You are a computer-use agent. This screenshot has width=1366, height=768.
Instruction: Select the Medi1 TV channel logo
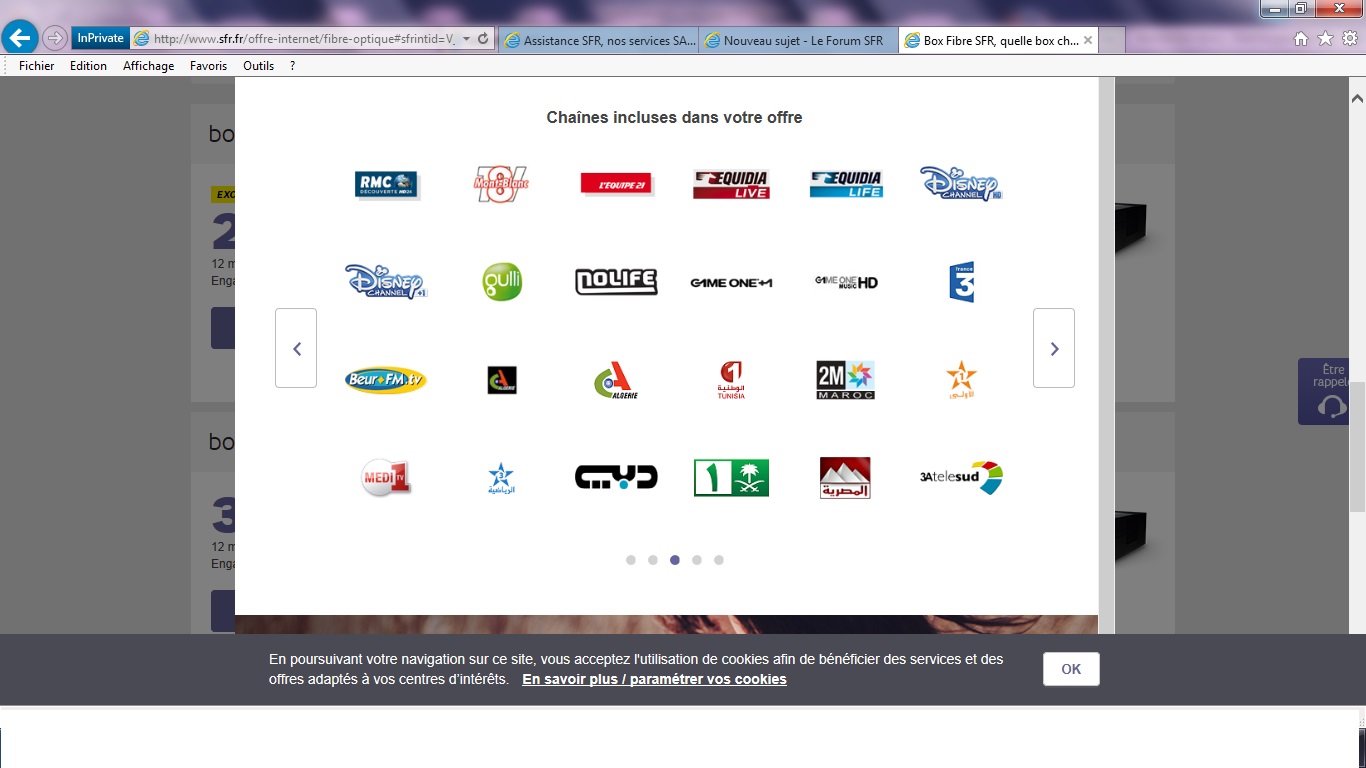tap(386, 478)
